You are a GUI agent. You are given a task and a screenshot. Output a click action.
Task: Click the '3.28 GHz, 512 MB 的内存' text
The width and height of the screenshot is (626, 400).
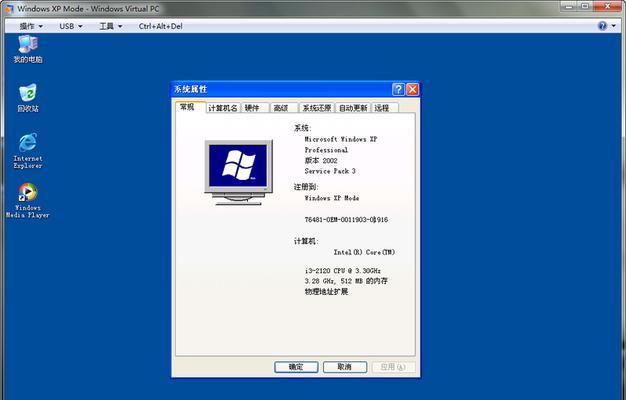(346, 281)
